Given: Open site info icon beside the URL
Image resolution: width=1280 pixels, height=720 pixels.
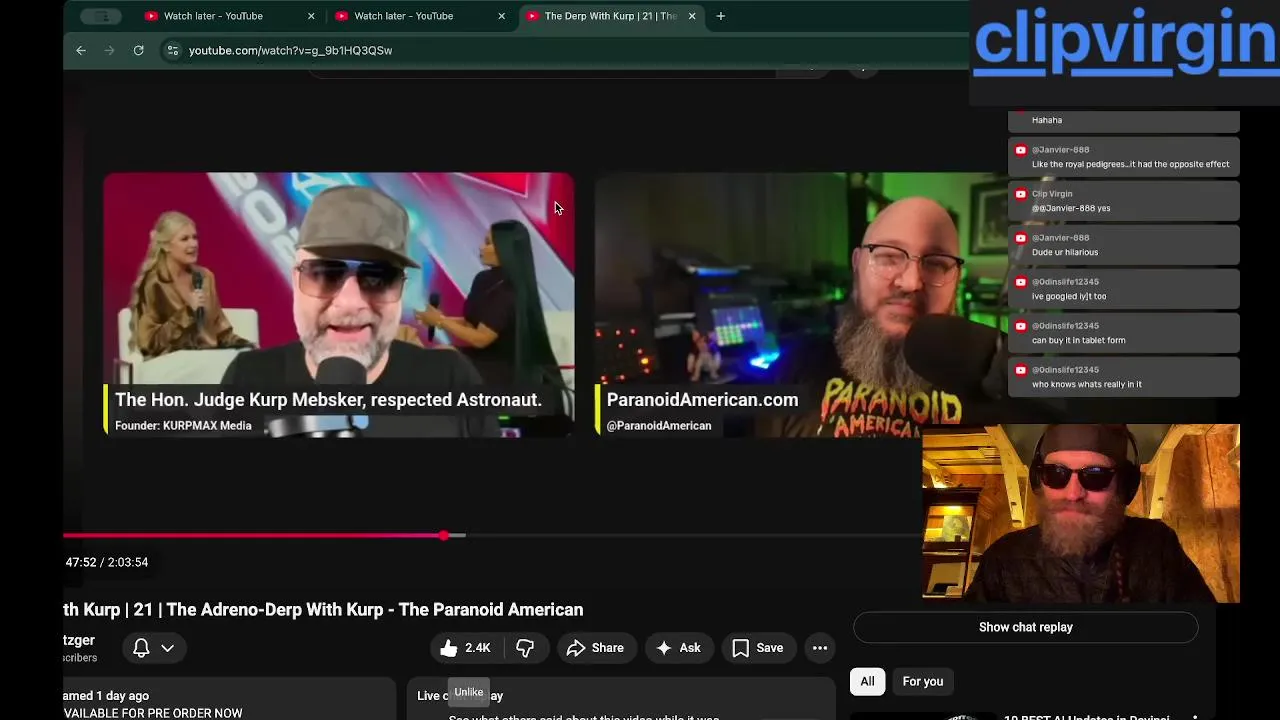Looking at the screenshot, I should coord(172,50).
